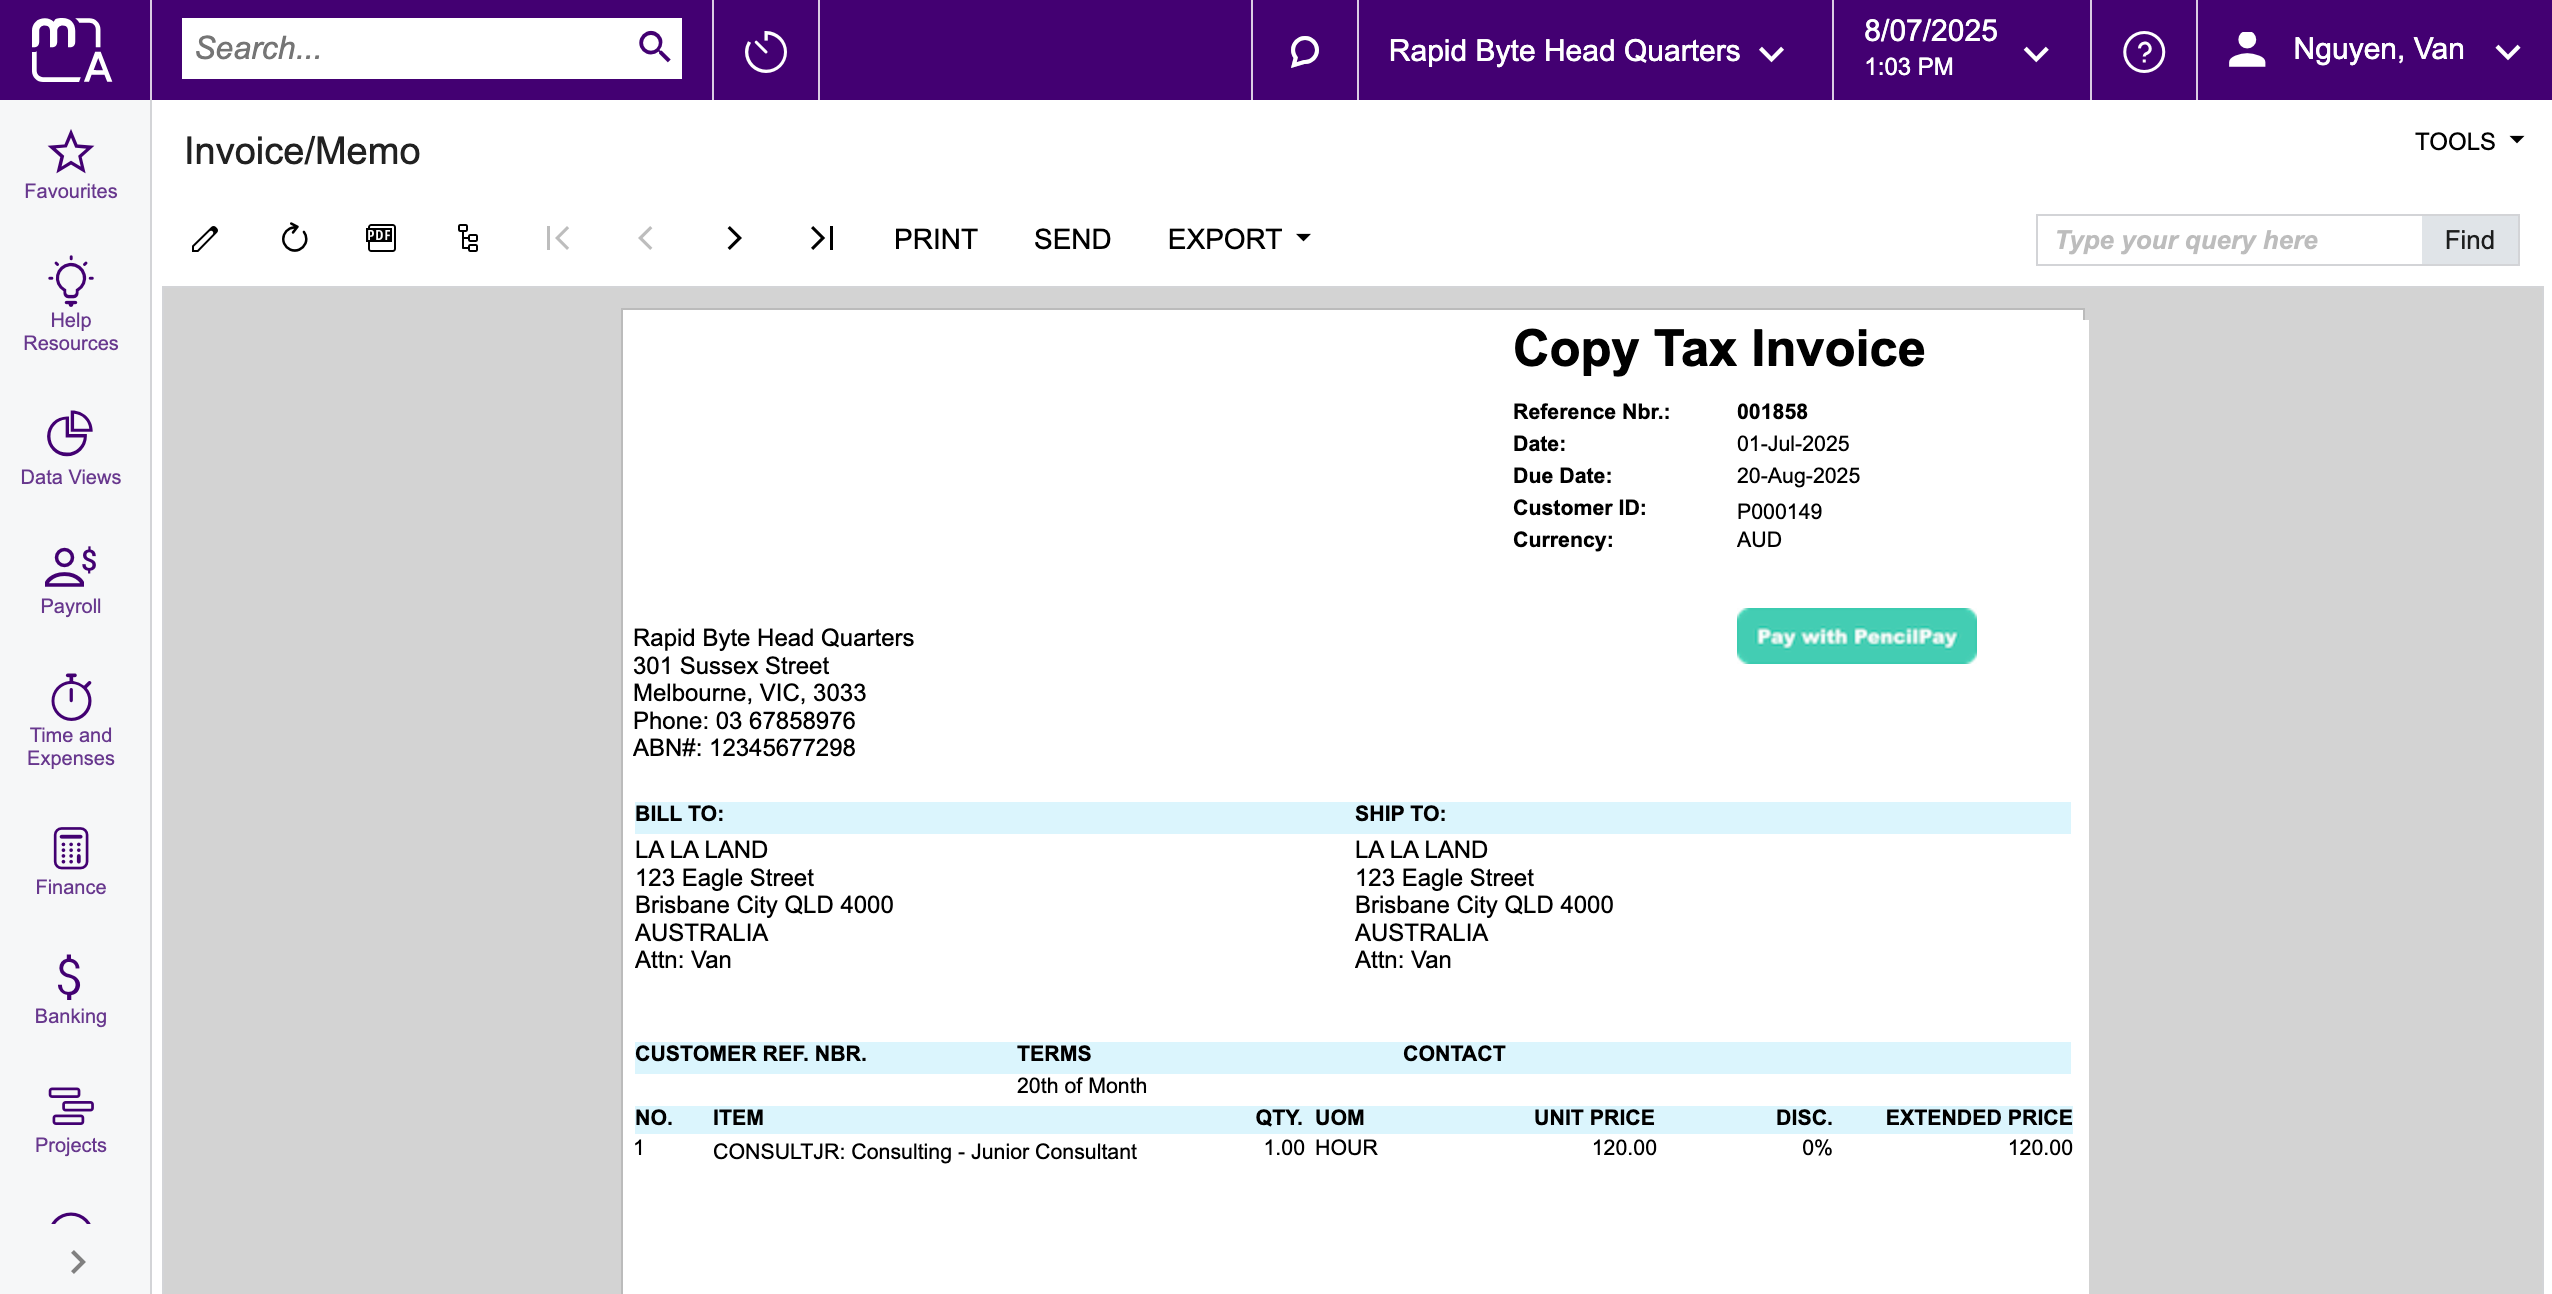Click the SEND button

pyautogui.click(x=1072, y=239)
